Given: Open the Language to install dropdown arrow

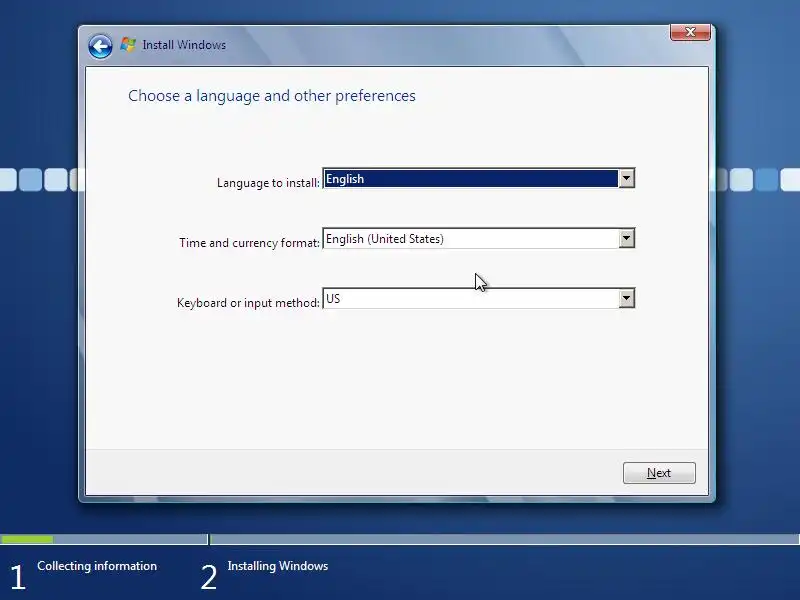Looking at the screenshot, I should (x=626, y=179).
